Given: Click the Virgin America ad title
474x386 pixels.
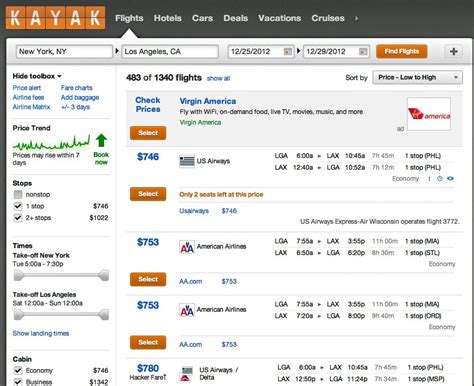Looking at the screenshot, I should [x=208, y=101].
